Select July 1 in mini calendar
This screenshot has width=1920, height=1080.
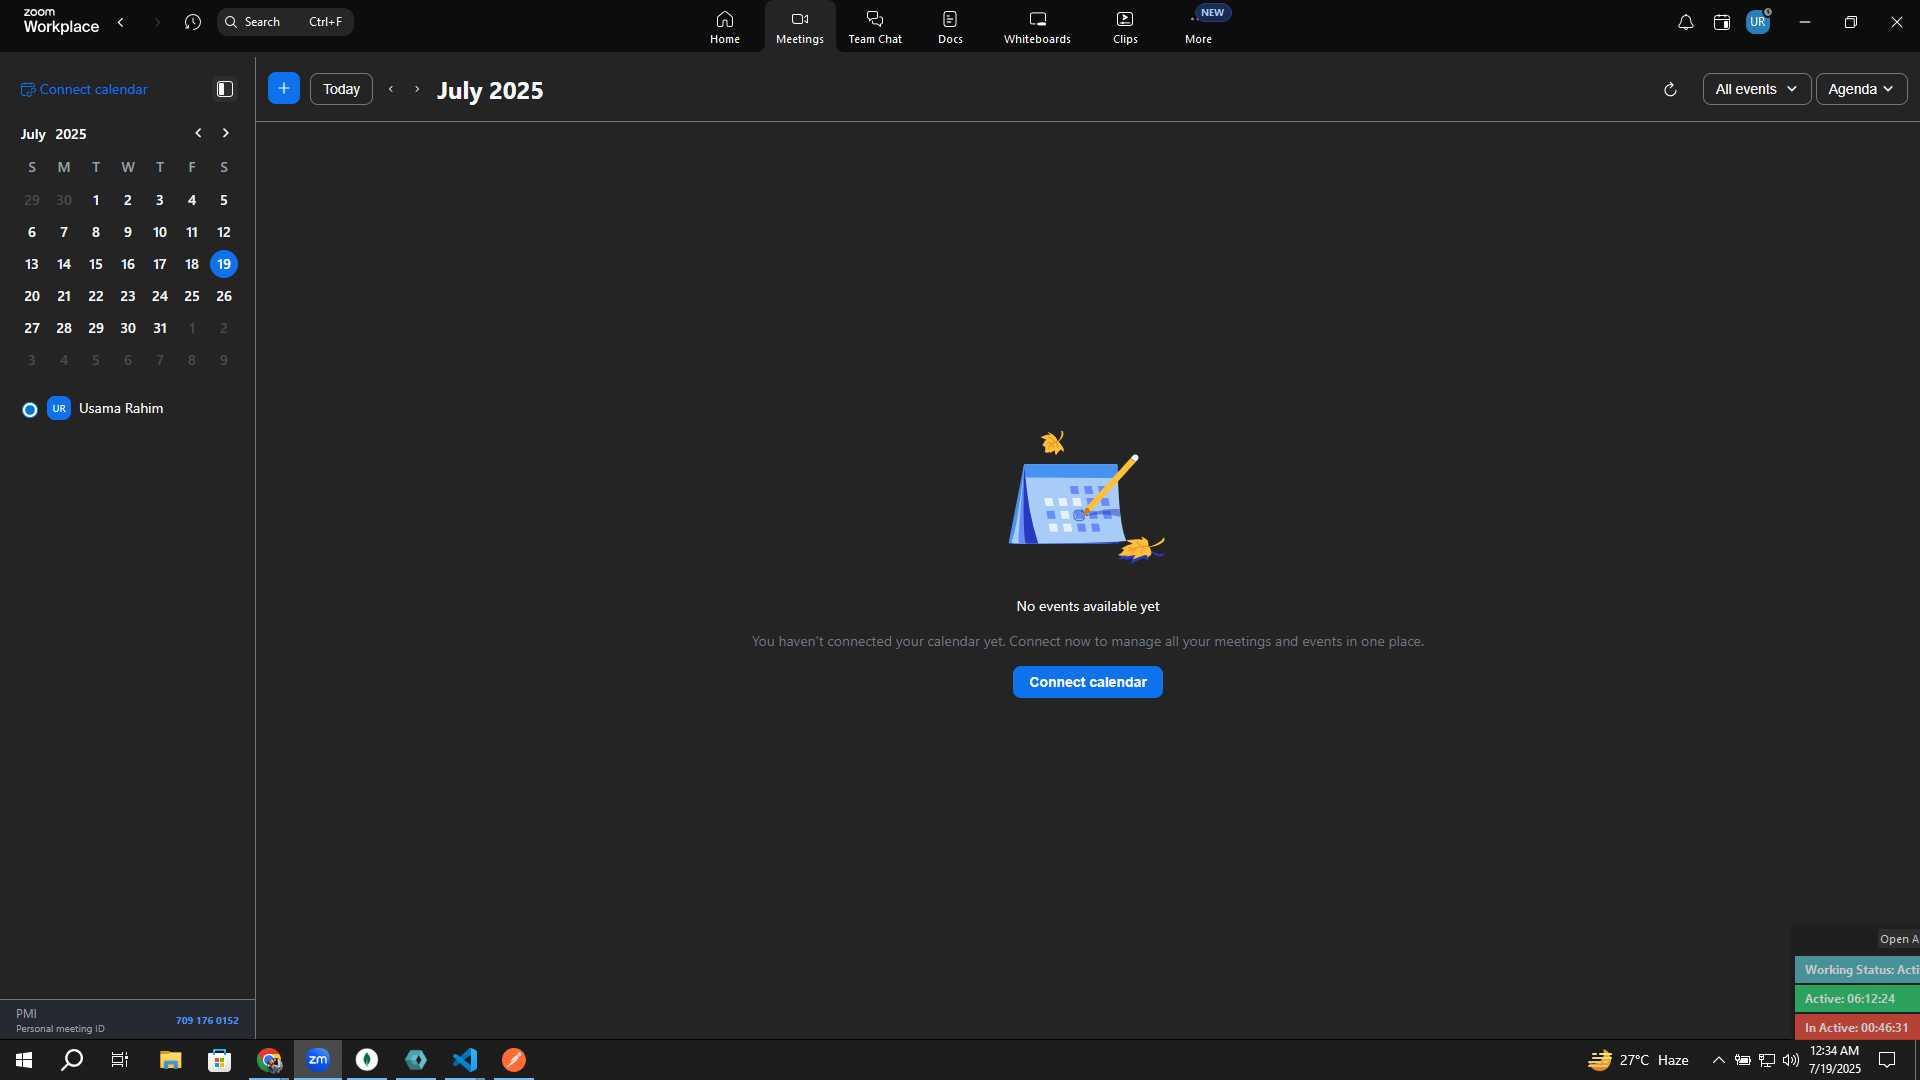[x=96, y=200]
